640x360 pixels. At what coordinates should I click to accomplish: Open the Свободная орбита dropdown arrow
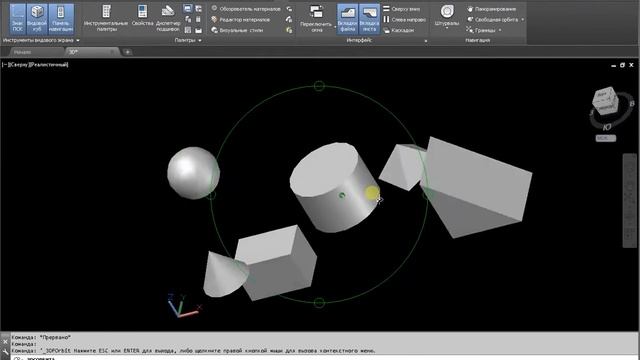(x=522, y=20)
